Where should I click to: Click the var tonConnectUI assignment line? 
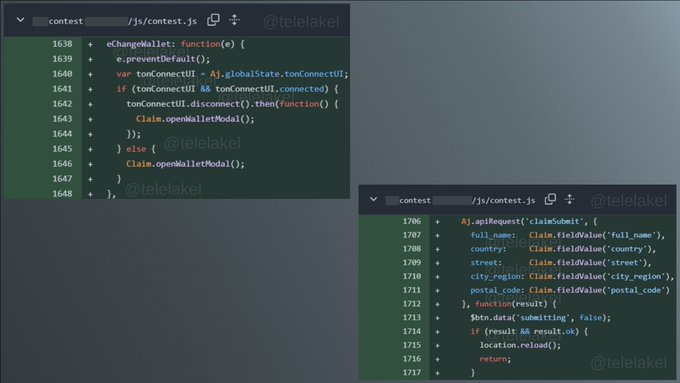tap(232, 74)
